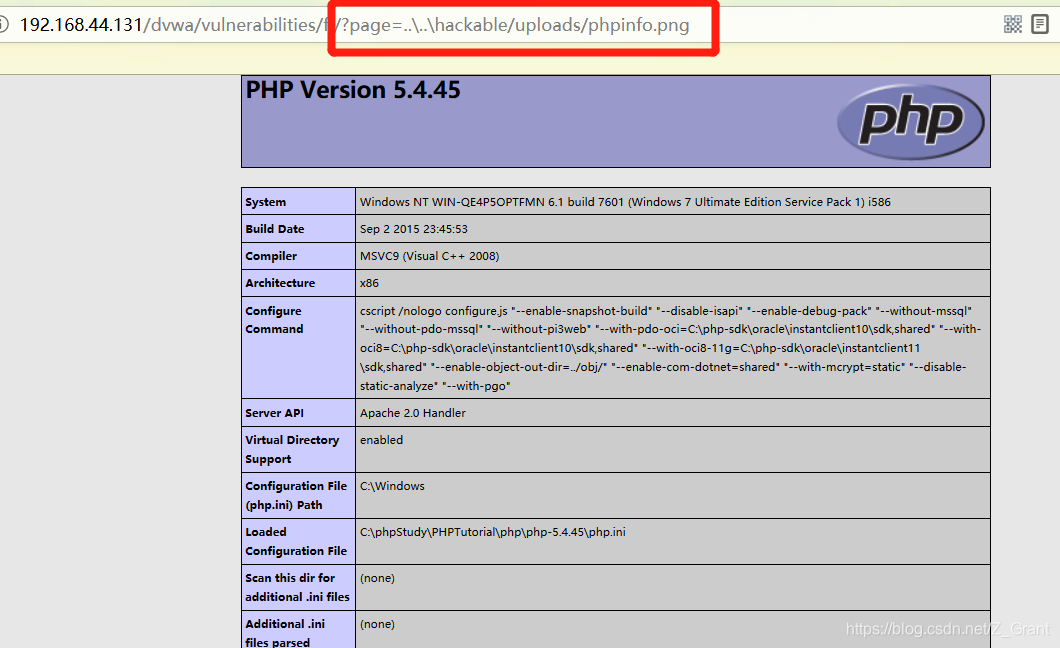
Task: Select 'Configuration File (php.ini) Path' label
Action: (x=299, y=495)
